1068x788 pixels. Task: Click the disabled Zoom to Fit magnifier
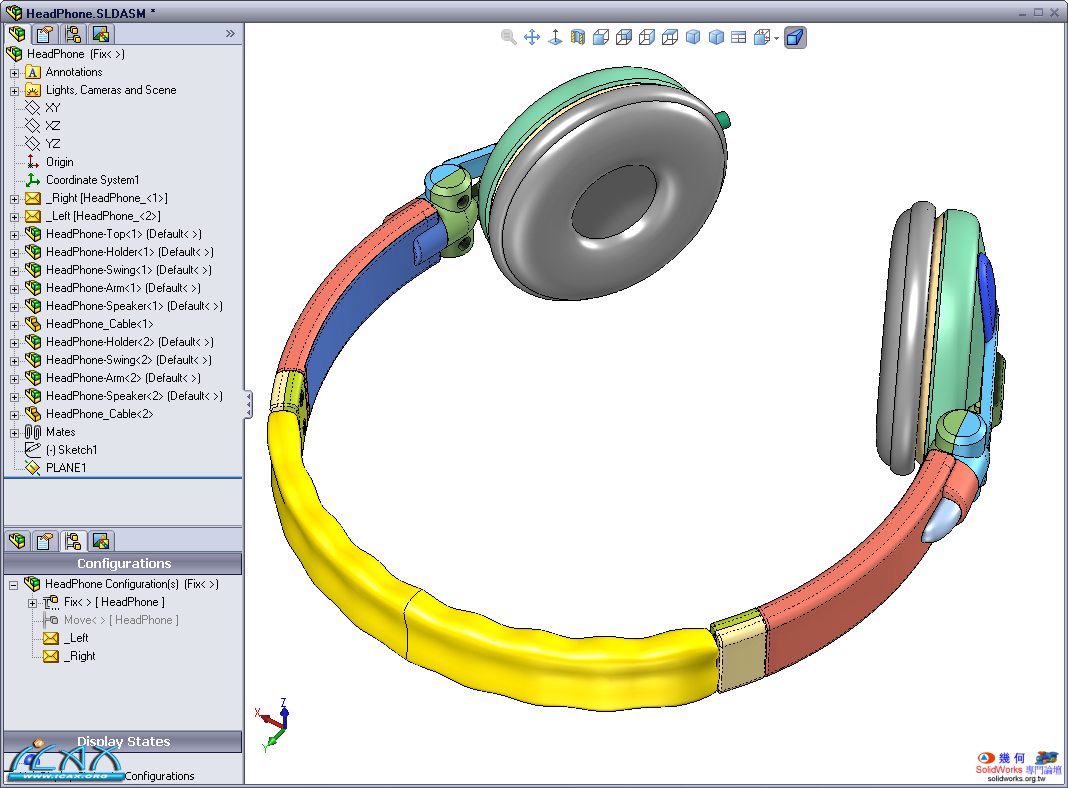pos(509,37)
